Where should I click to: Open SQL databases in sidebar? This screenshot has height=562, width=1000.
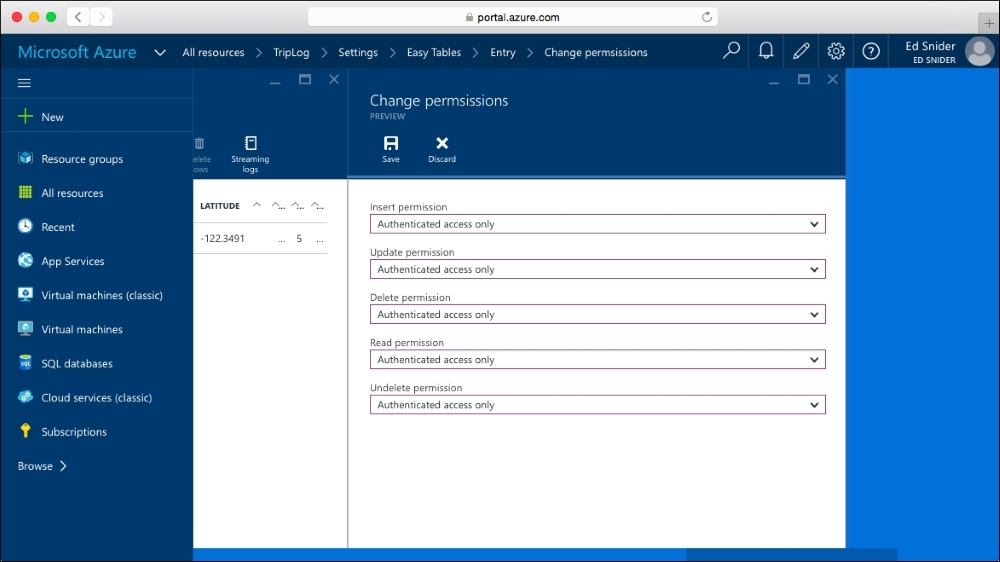pos(77,364)
